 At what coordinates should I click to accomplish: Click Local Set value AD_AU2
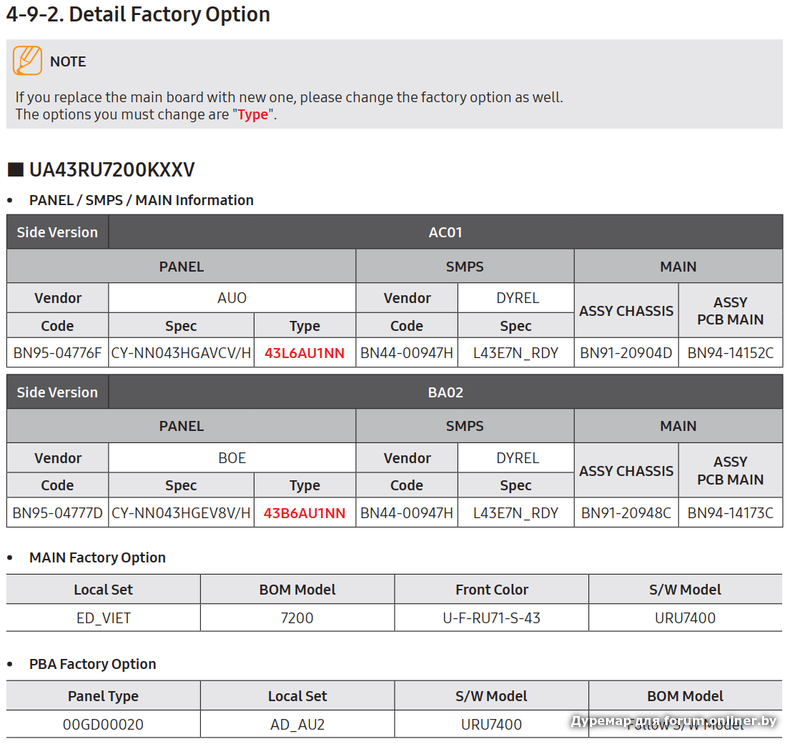(297, 725)
